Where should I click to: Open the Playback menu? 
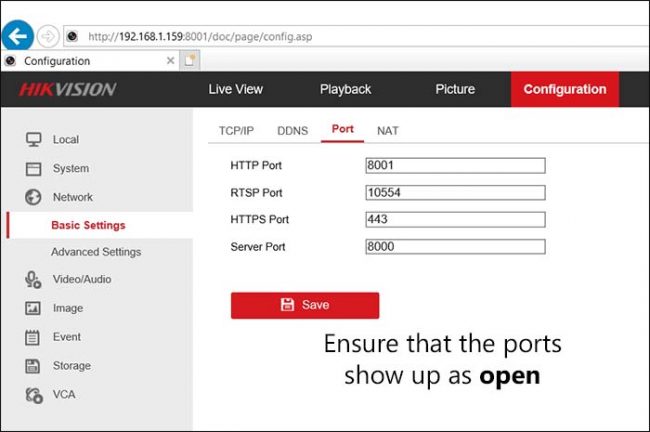345,89
